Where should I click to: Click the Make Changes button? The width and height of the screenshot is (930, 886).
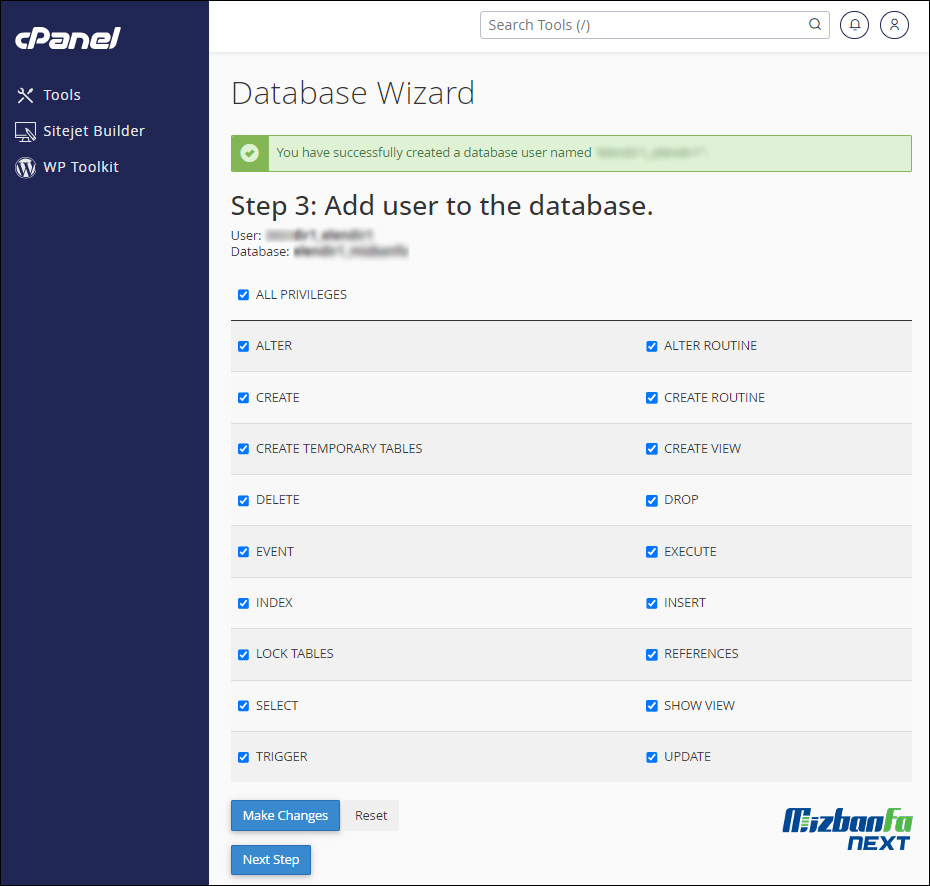[x=285, y=815]
